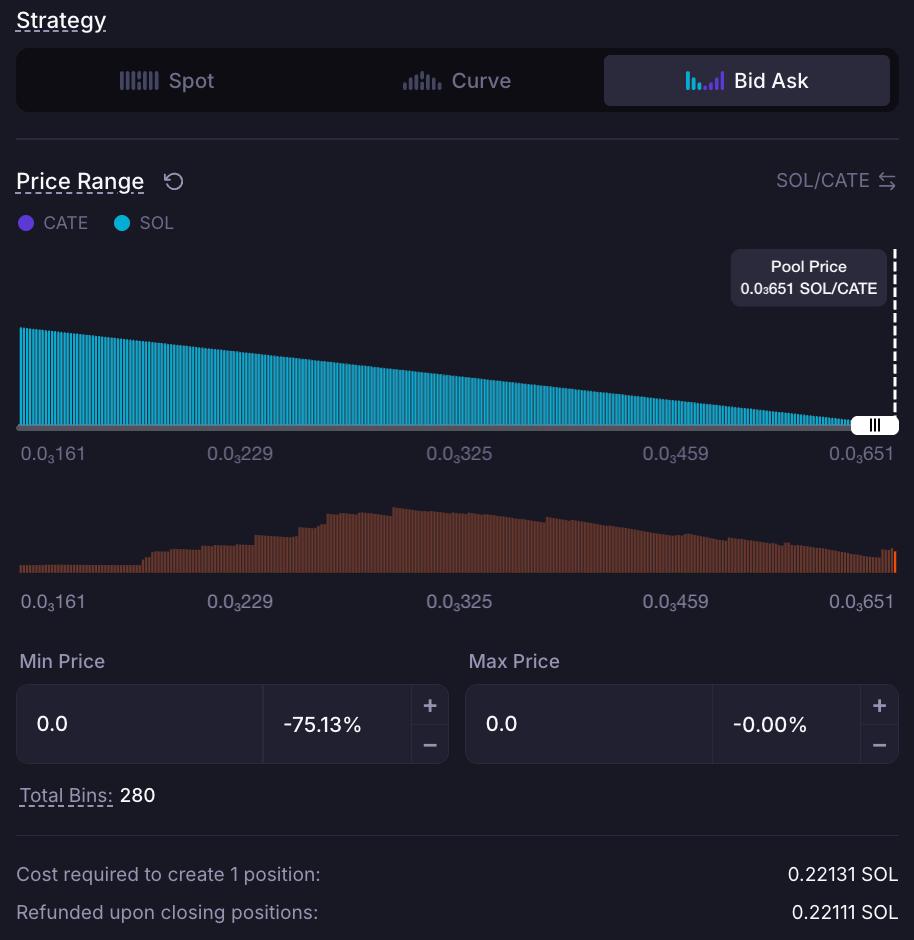Decrease Min Price with minus button
This screenshot has height=940, width=914.
(430, 745)
